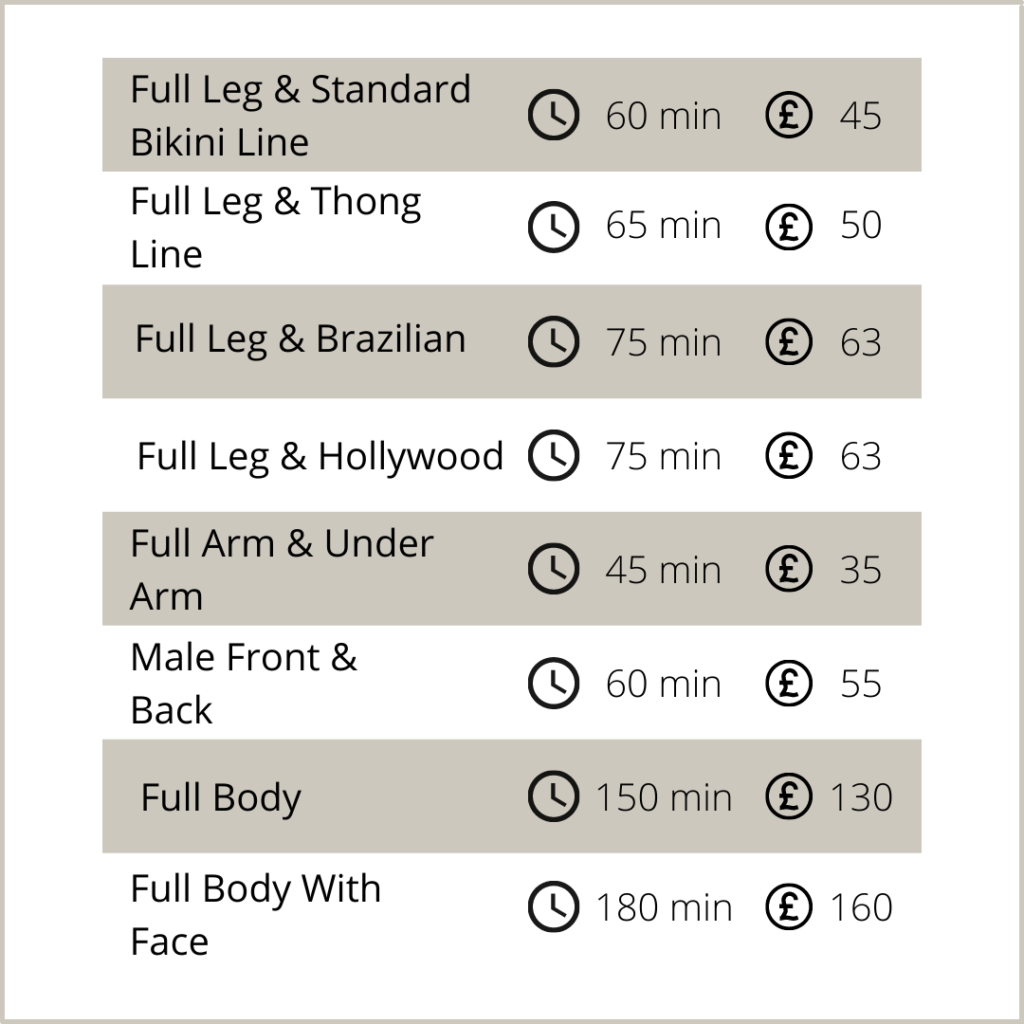Select Full Leg & Standard Bikini Line service
Viewport: 1024px width, 1024px height.
tap(300, 116)
